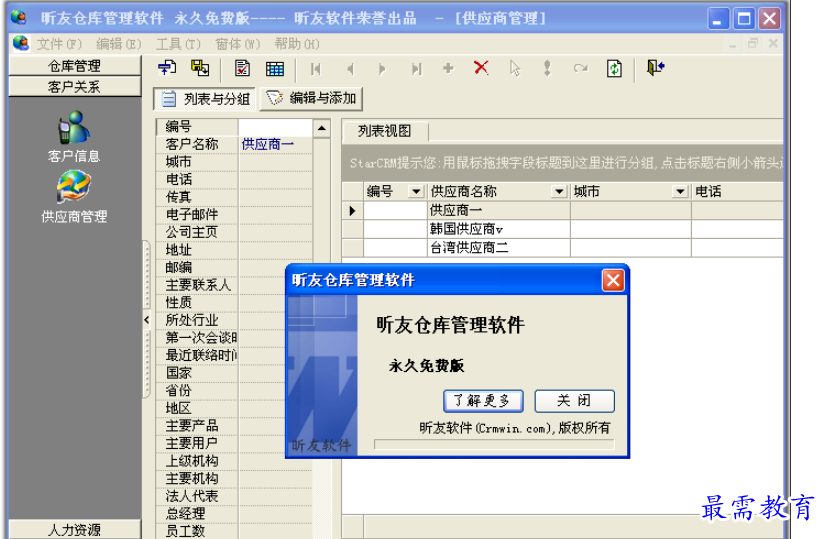Open the 工具(T) menu
823x539 pixels.
(x=178, y=44)
